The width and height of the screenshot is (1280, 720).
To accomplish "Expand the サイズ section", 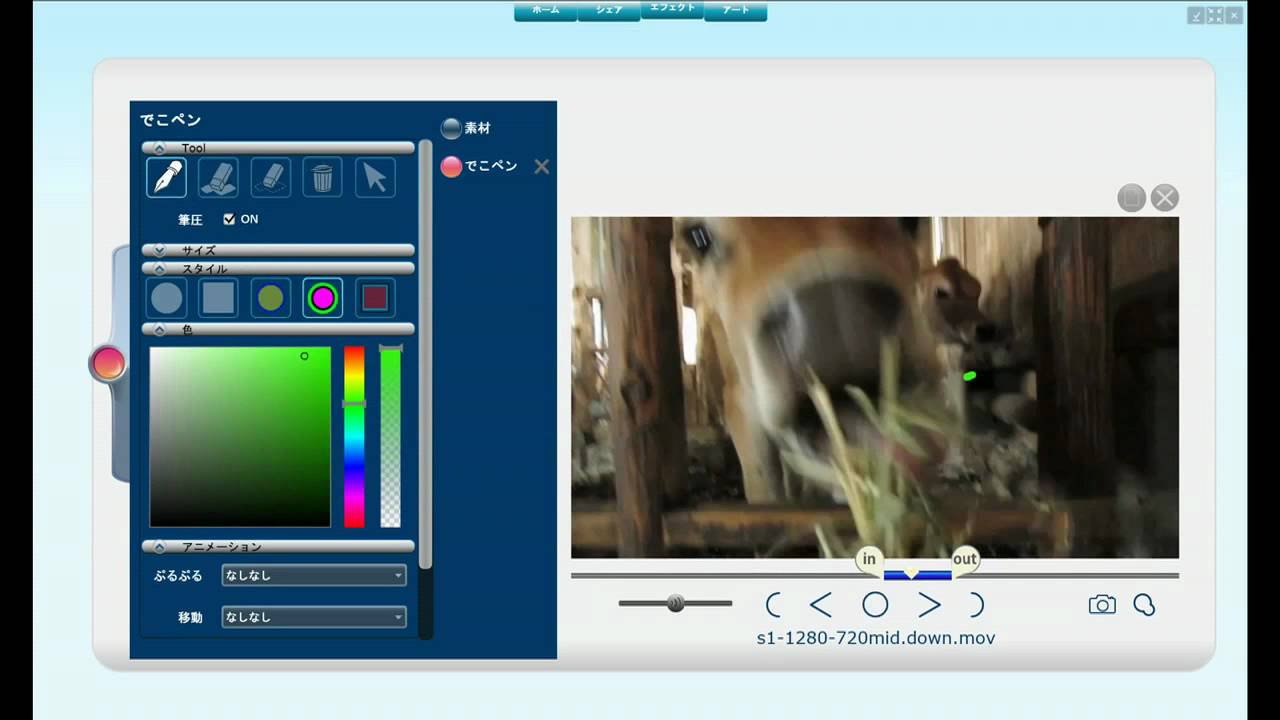I will coord(278,250).
